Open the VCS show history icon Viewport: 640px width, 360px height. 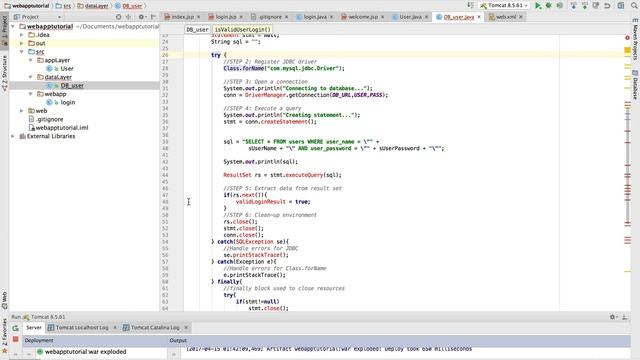coord(596,6)
